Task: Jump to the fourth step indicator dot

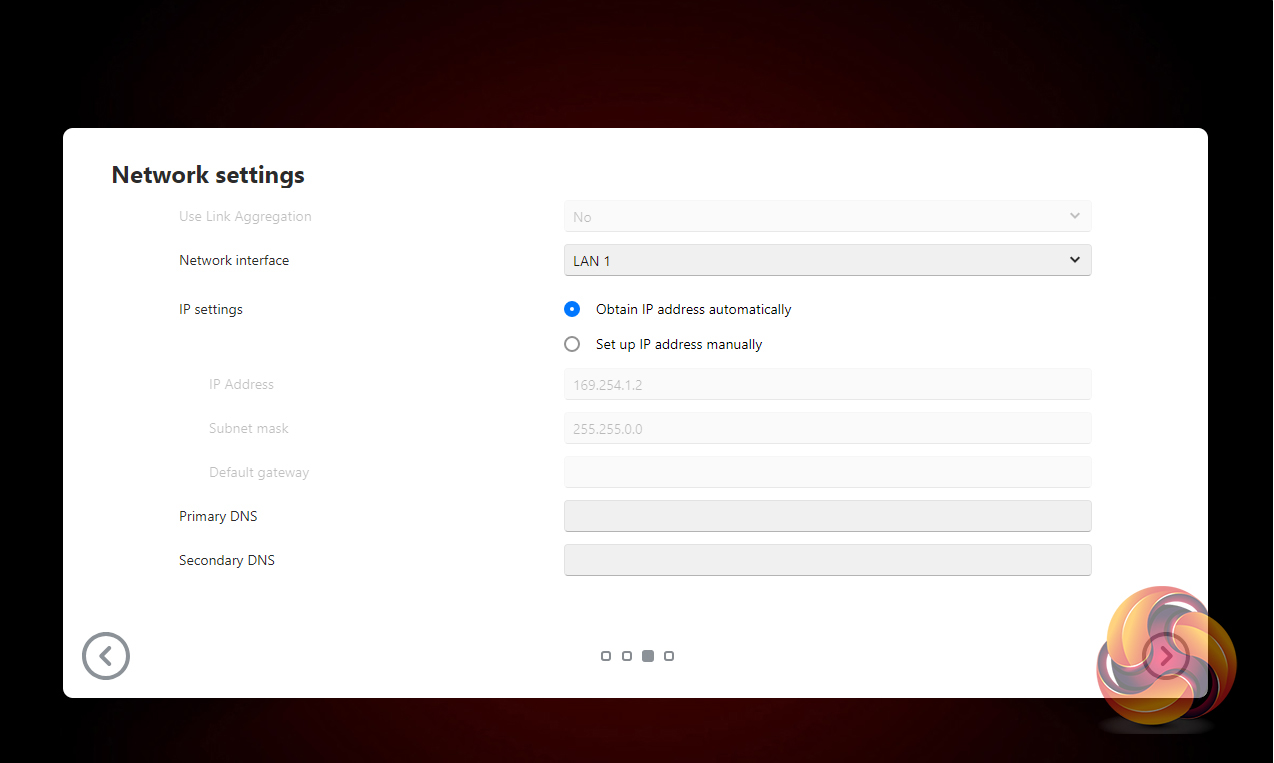Action: coord(669,656)
